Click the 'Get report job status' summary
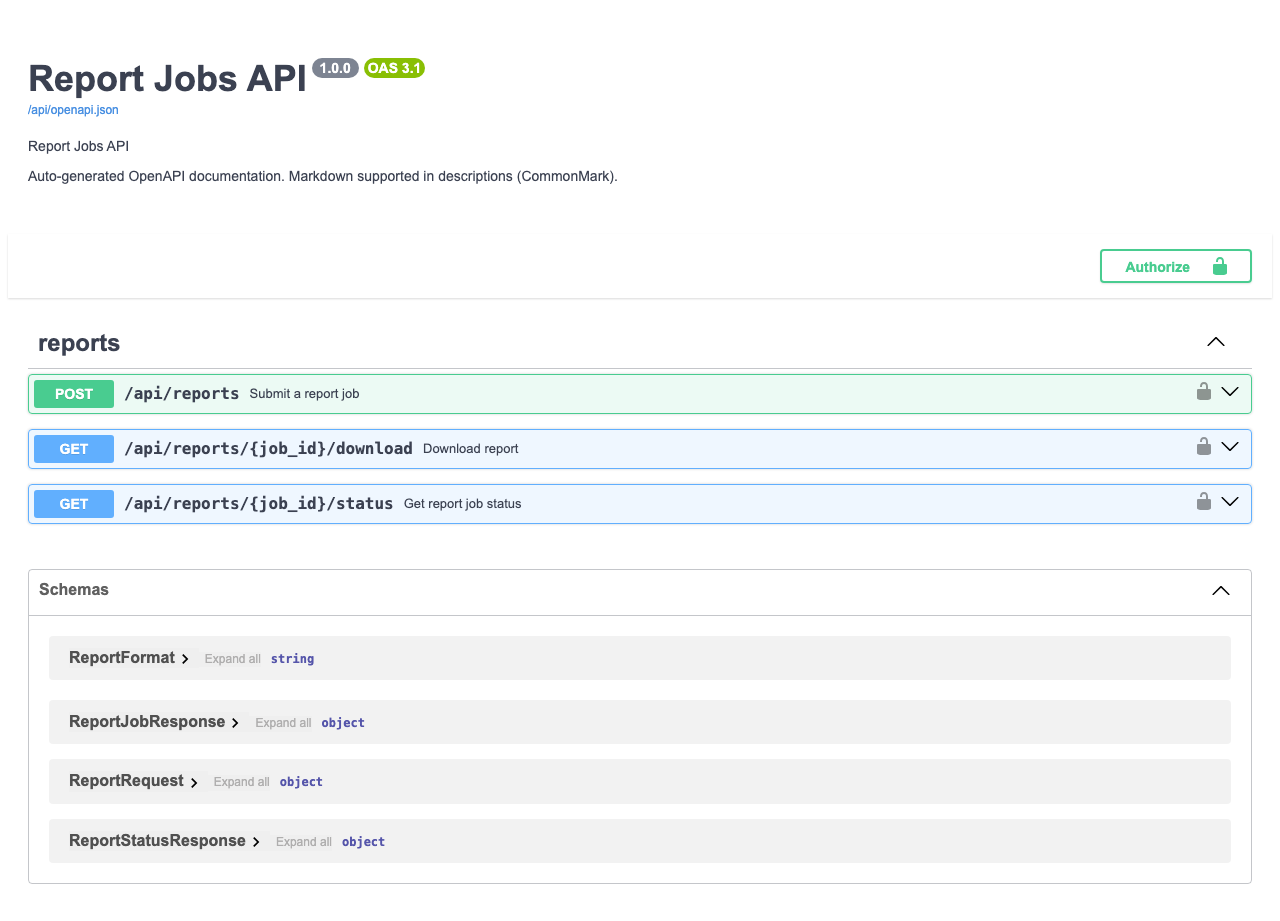The height and width of the screenshot is (921, 1280). [x=463, y=504]
